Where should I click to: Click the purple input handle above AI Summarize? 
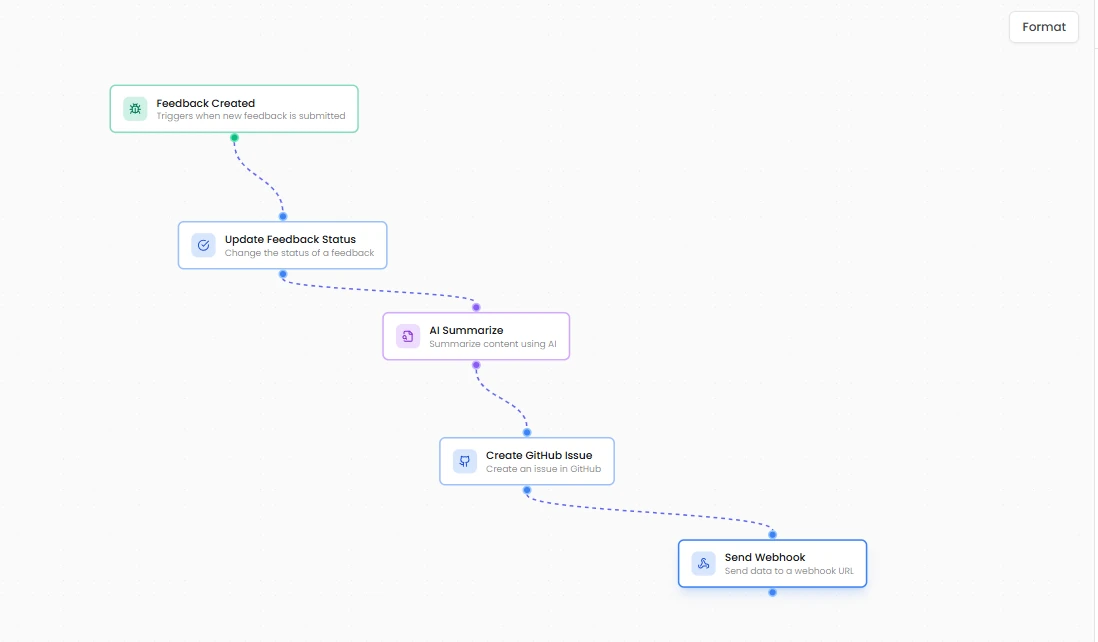click(476, 307)
